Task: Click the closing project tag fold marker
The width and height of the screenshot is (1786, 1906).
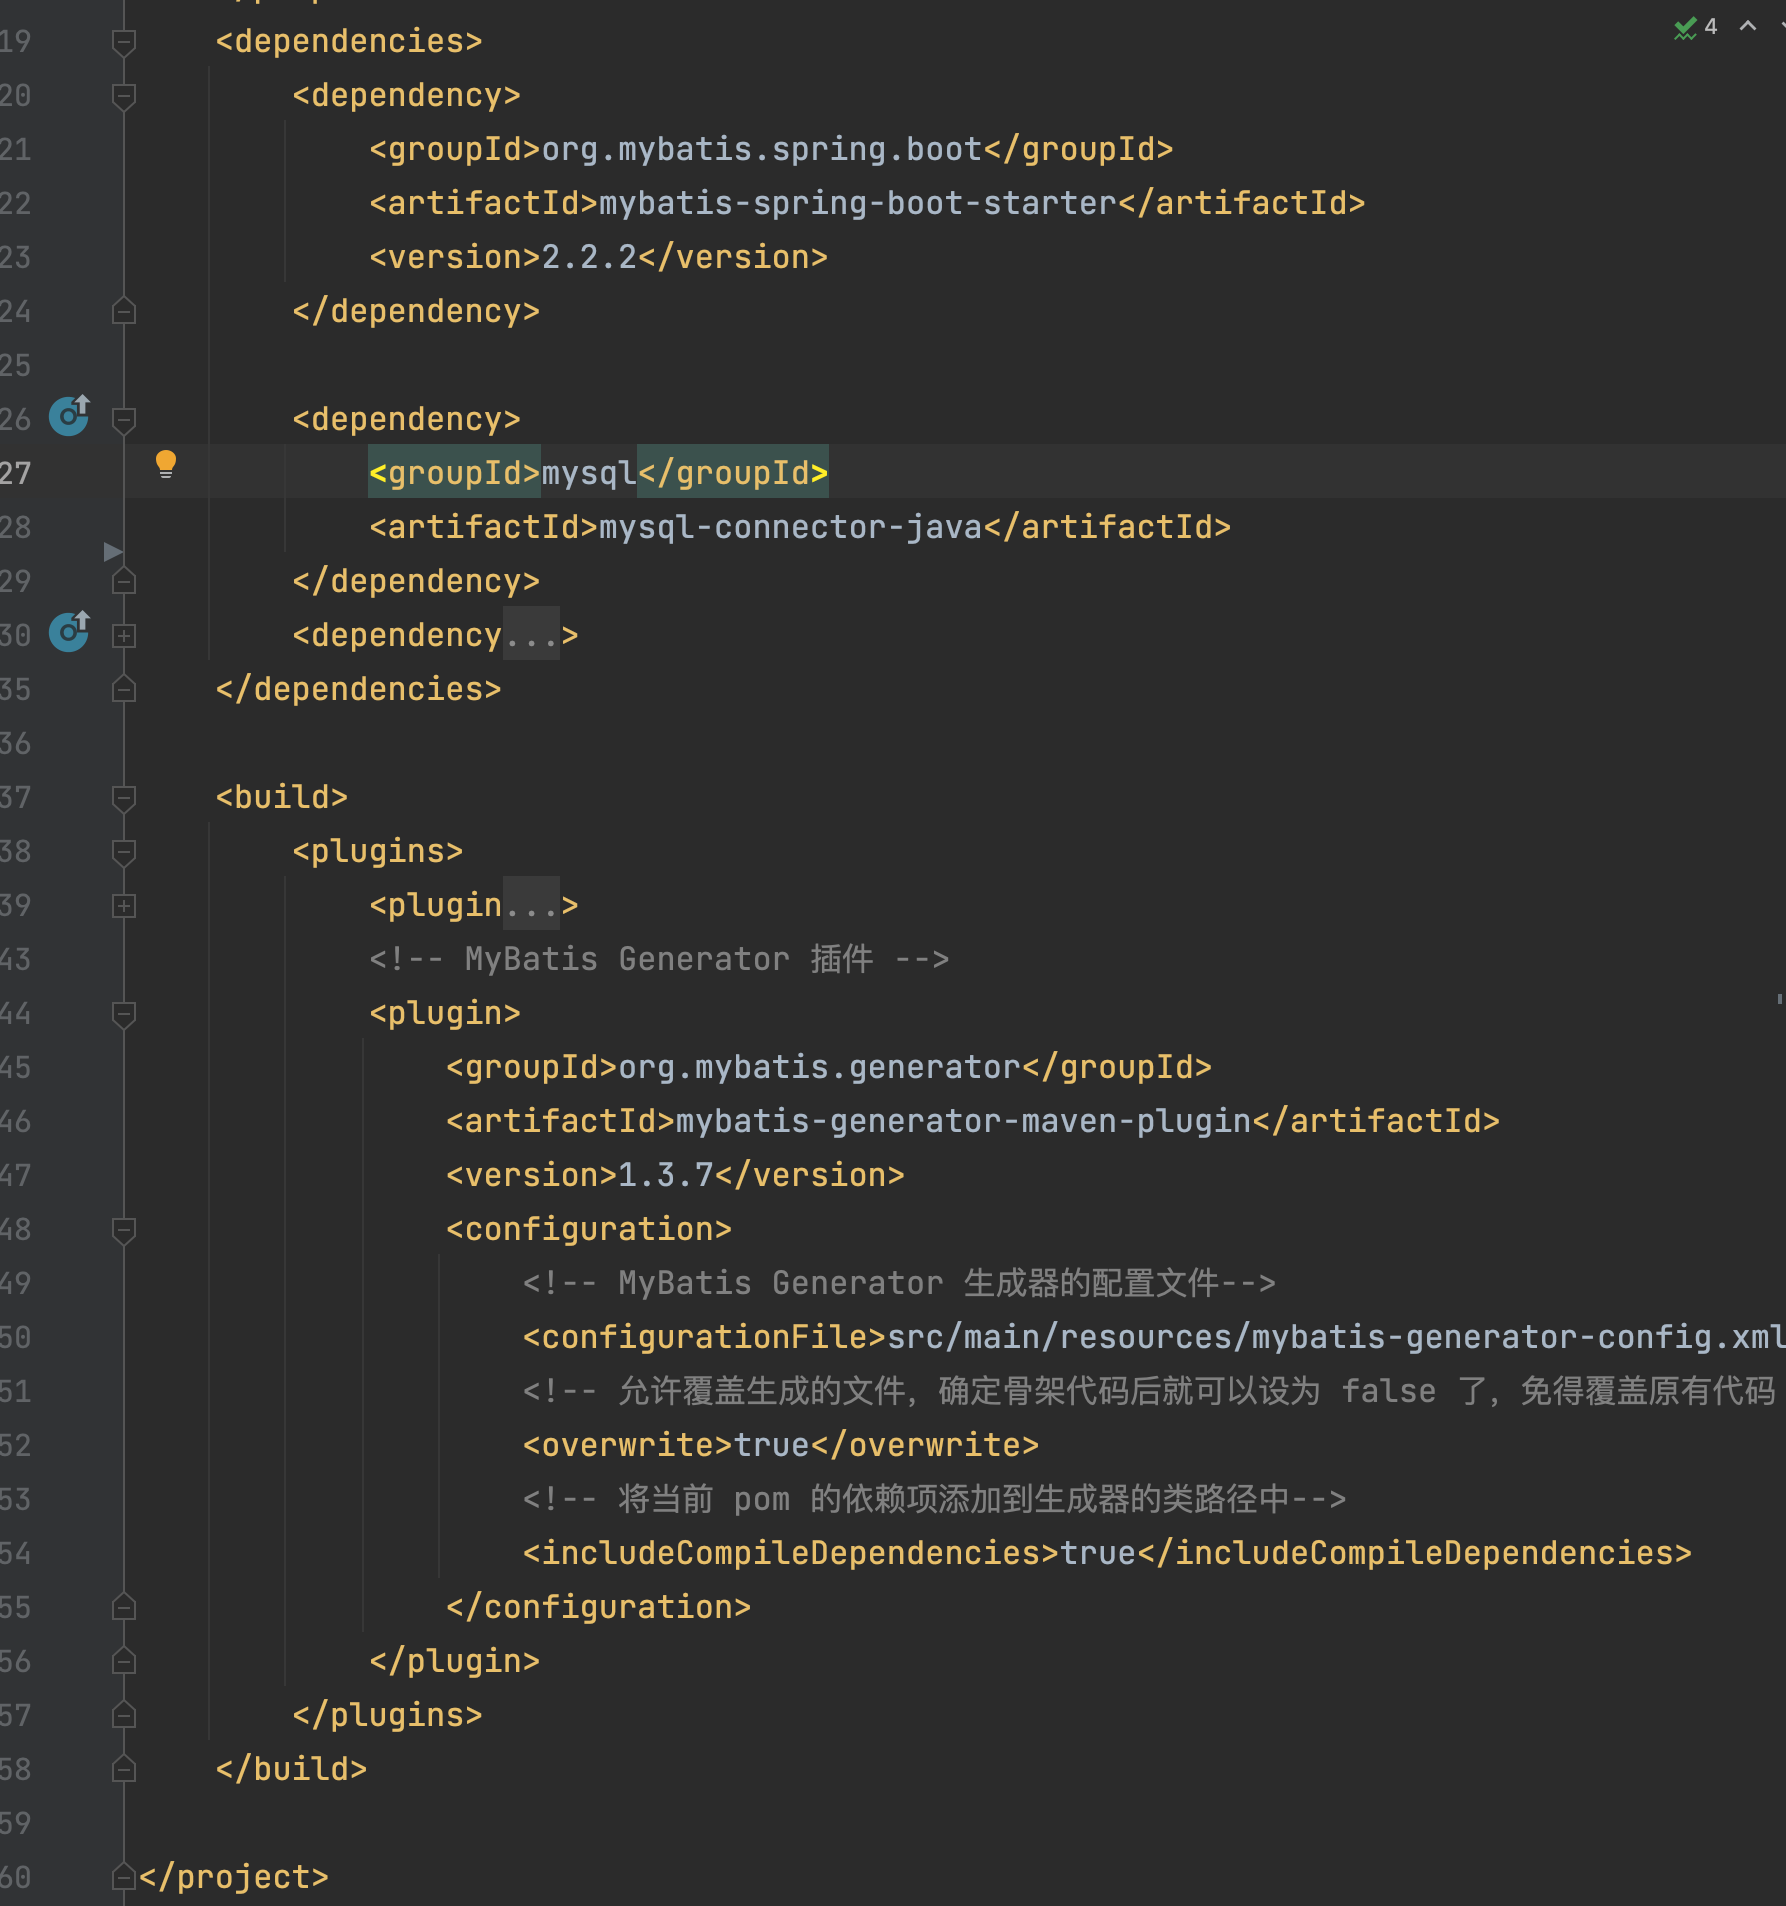Action: coord(124,1877)
